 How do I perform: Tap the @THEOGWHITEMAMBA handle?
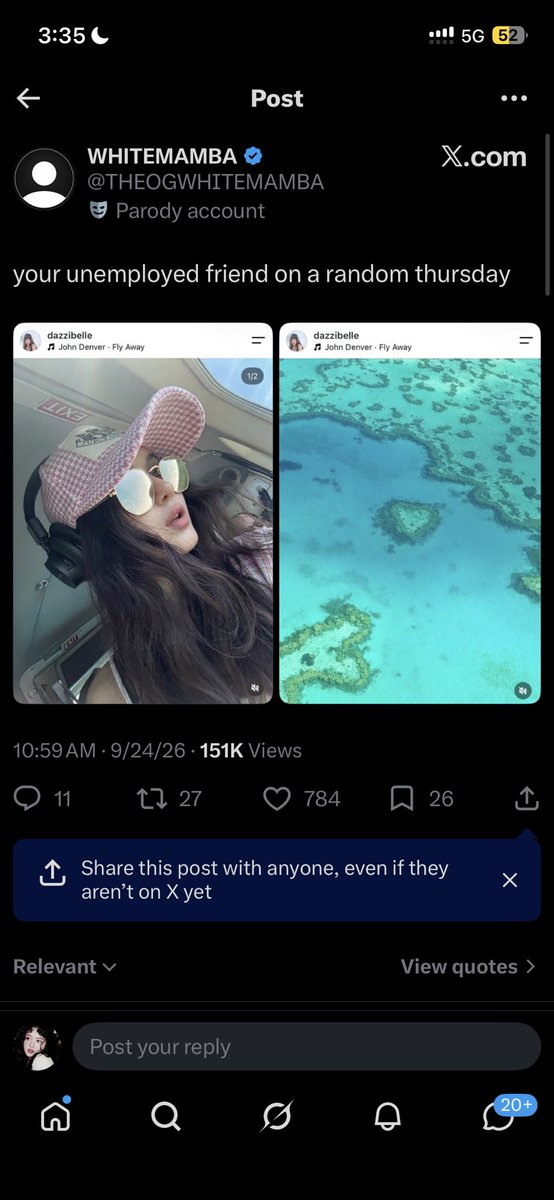click(x=206, y=182)
